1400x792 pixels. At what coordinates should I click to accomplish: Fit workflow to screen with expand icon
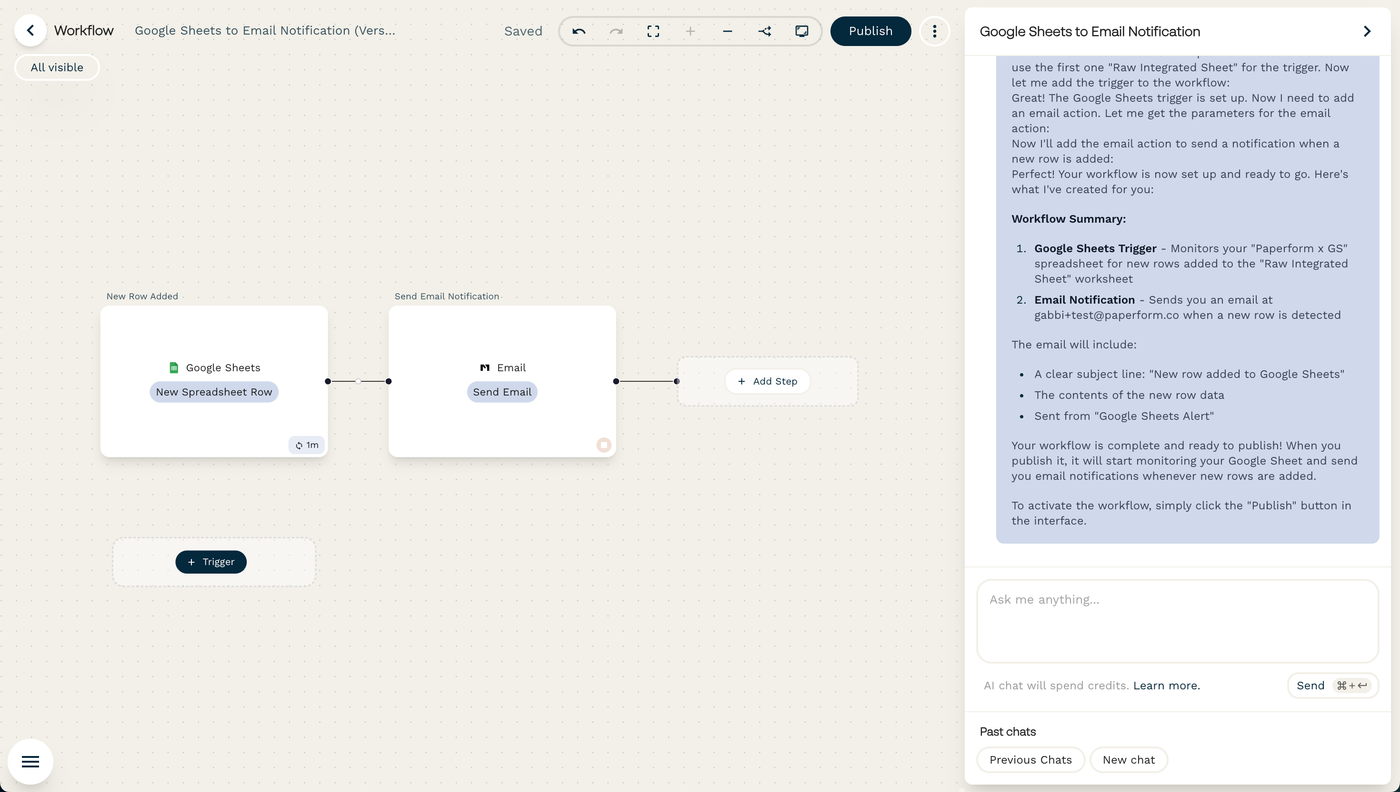pyautogui.click(x=653, y=31)
